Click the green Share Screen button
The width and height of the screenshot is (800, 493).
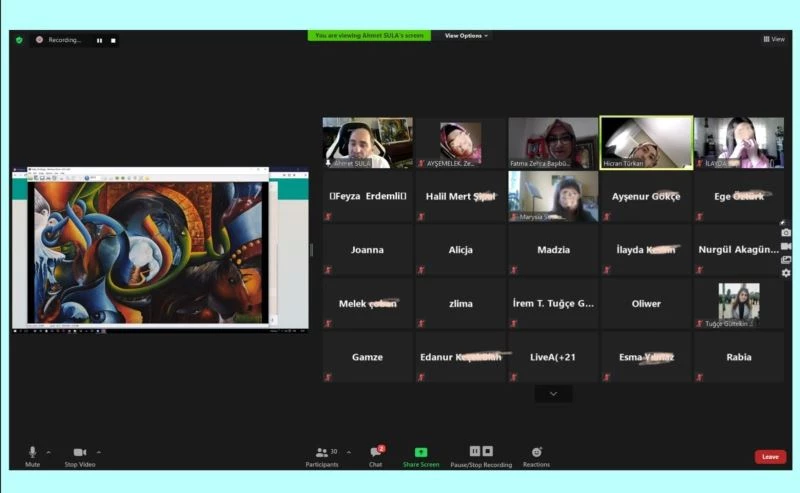(x=421, y=453)
